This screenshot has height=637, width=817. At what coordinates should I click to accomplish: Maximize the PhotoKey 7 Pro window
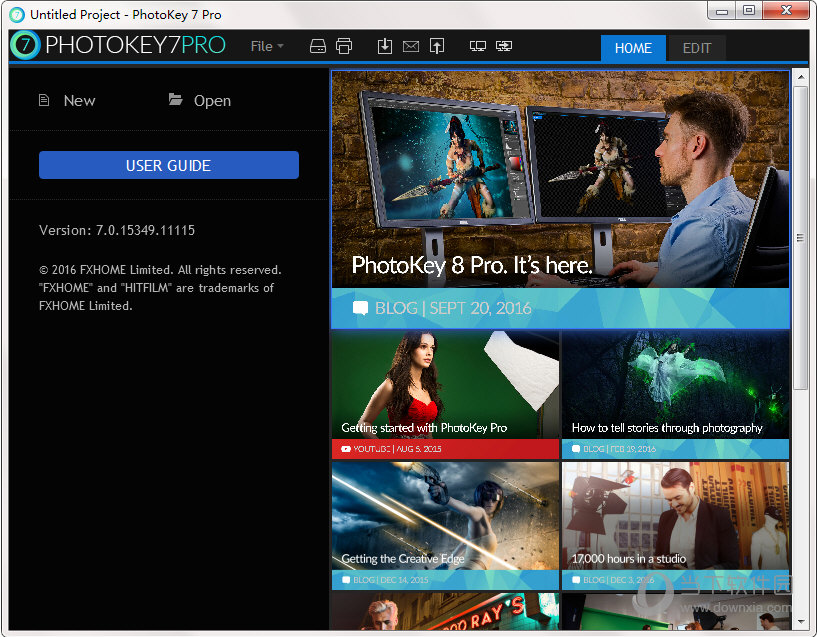click(x=749, y=11)
